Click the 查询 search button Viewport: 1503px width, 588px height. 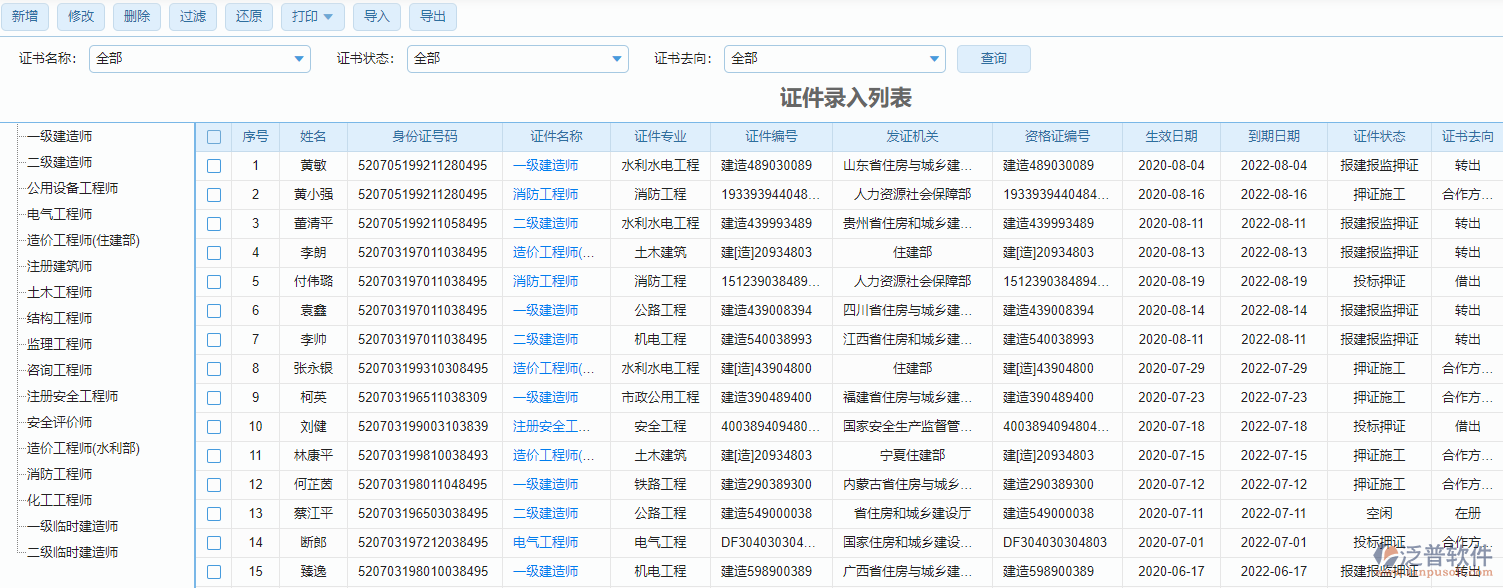993,59
